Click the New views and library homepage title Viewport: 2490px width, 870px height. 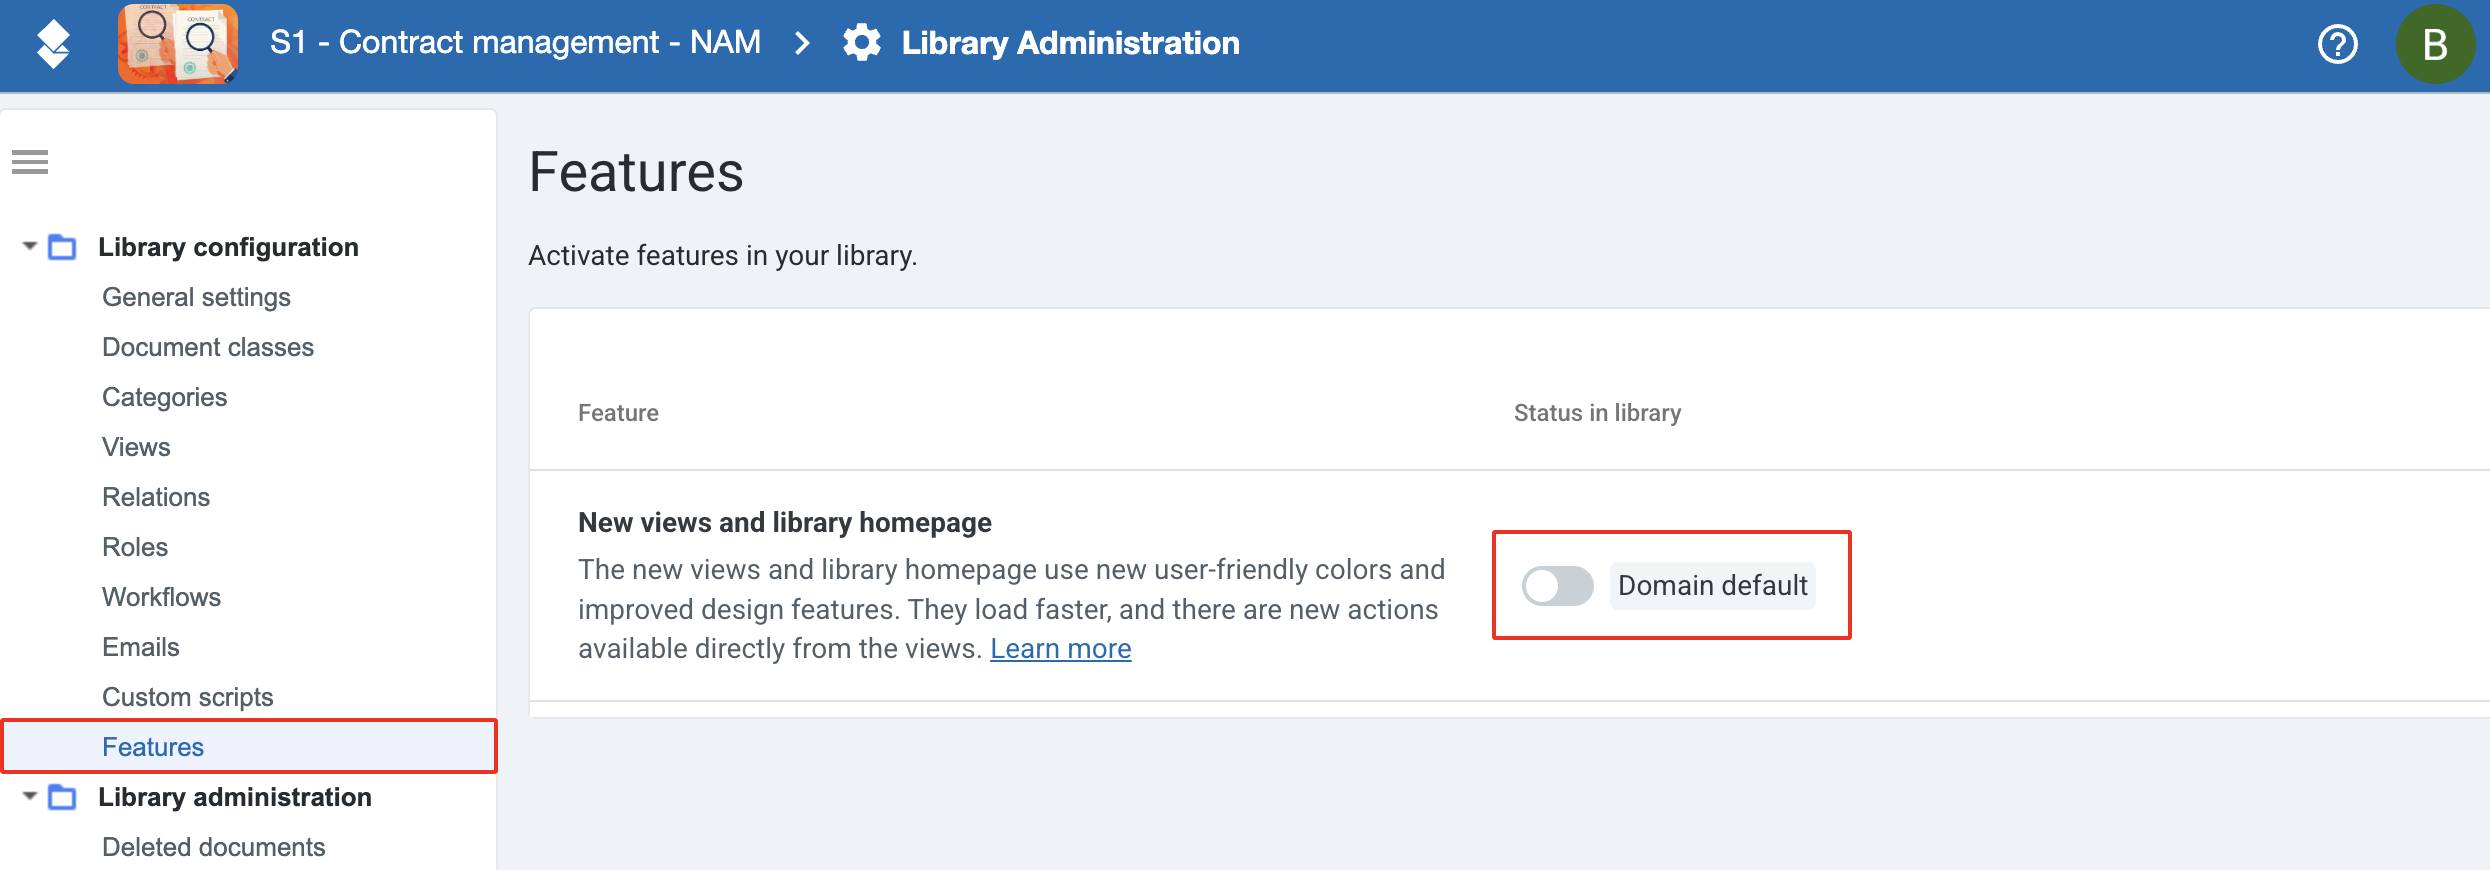point(785,522)
